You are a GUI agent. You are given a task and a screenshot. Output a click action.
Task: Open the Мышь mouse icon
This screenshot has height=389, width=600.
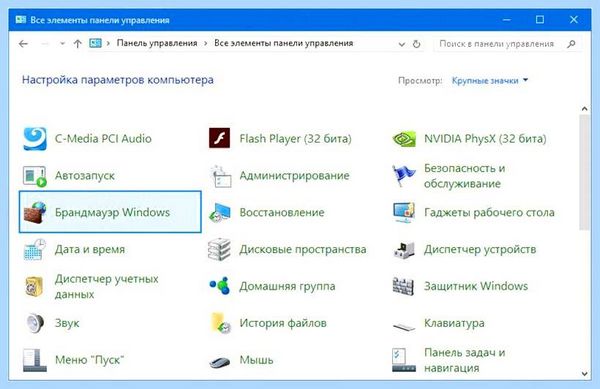tap(220, 362)
